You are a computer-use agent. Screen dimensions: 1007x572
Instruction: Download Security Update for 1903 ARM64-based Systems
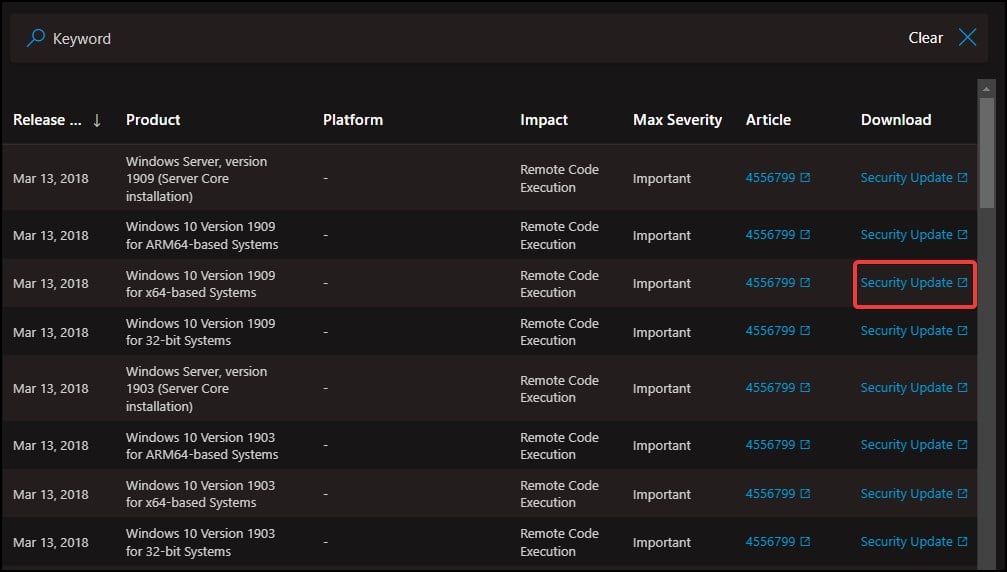click(x=906, y=445)
